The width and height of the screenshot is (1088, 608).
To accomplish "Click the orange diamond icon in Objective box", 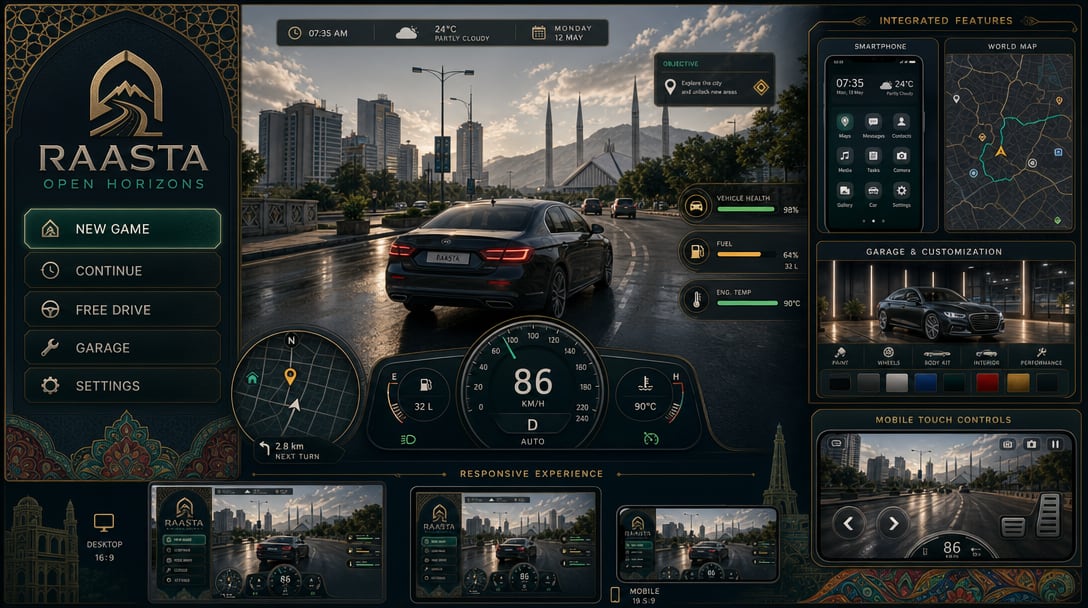I will [760, 87].
